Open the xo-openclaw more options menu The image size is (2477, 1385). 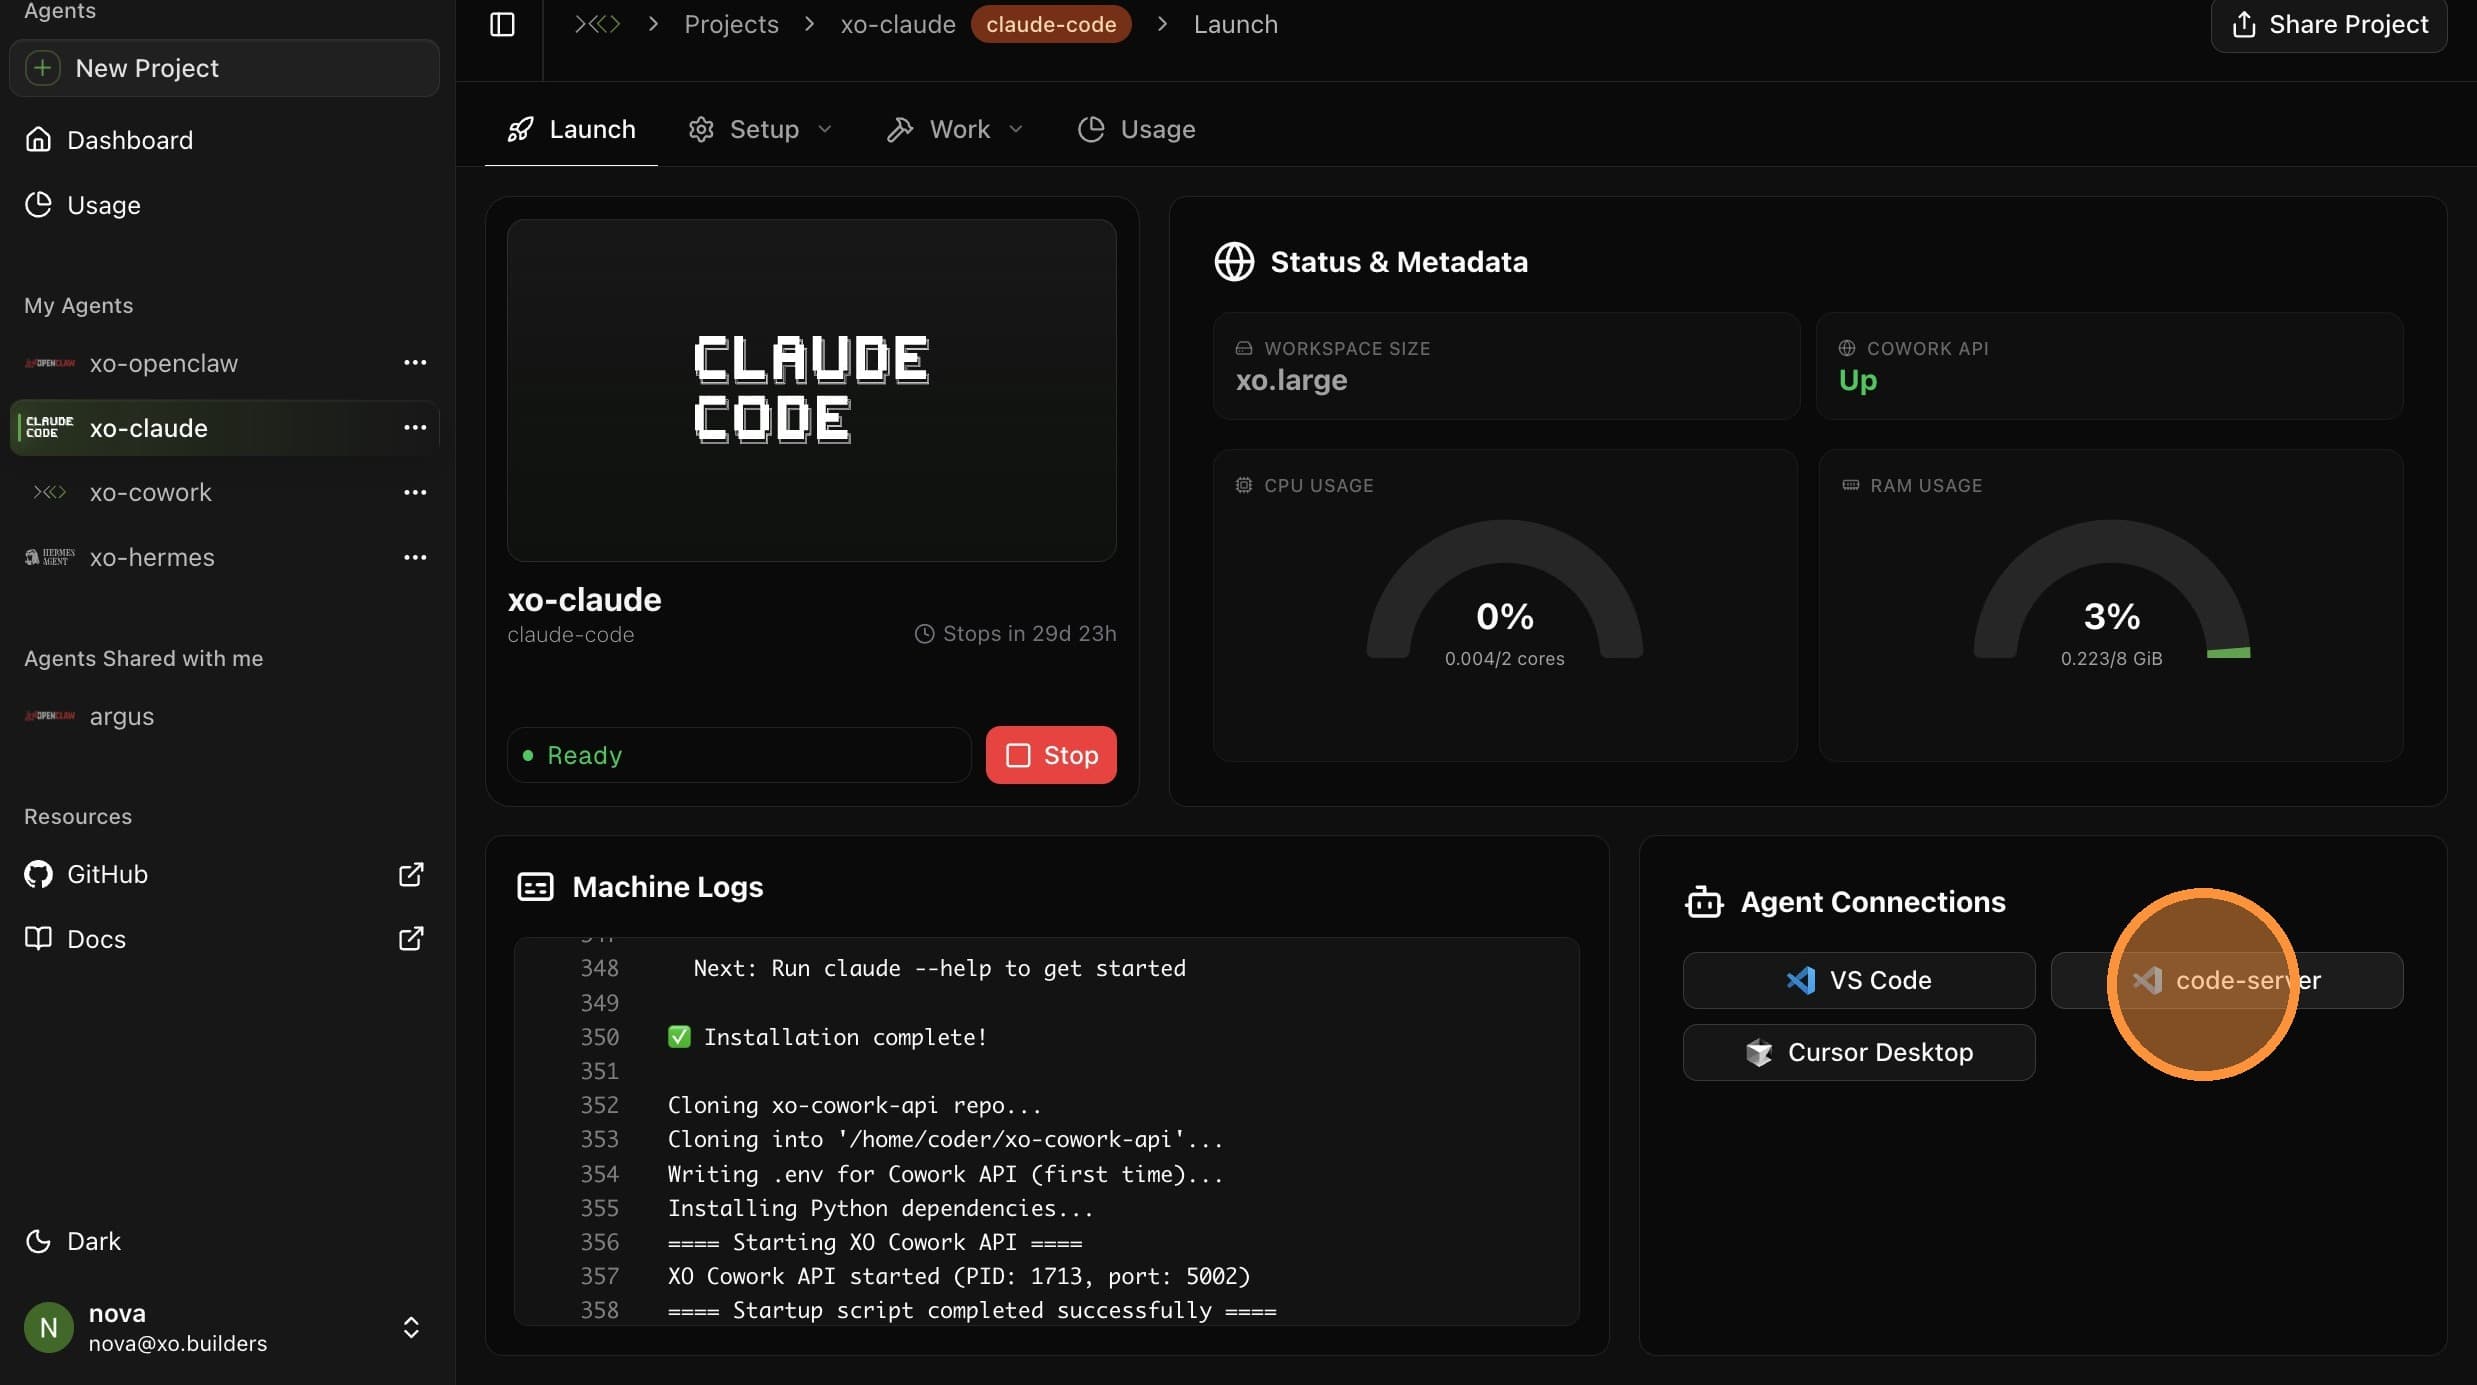(415, 363)
